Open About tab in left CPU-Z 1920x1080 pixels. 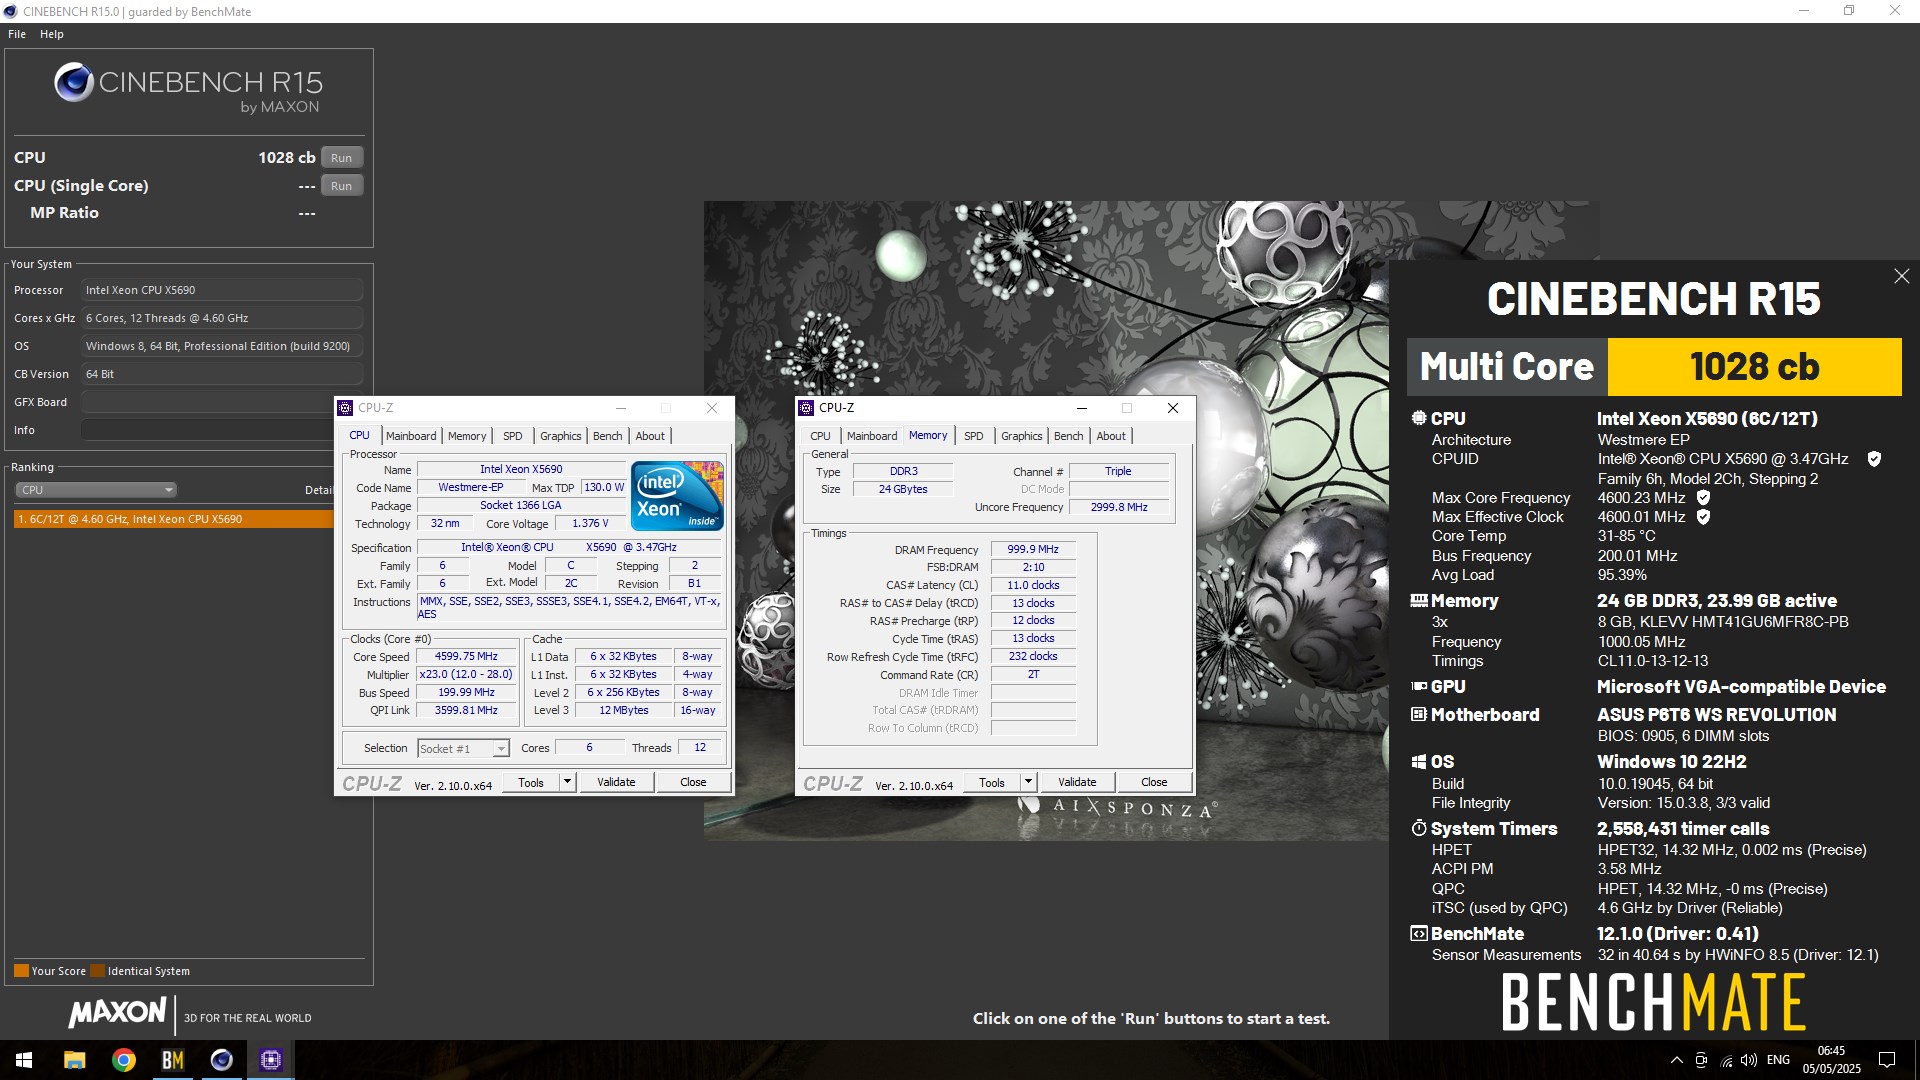(650, 436)
